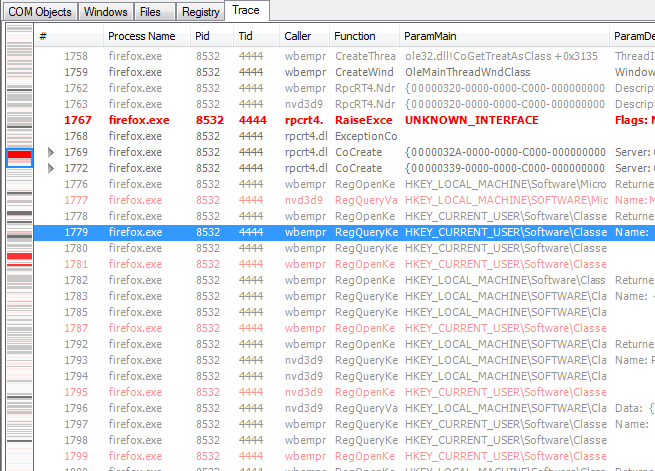This screenshot has height=471, width=655.
Task: Click {00000339-0000-0000-C000 GUID in row 1772
Action: (505, 168)
